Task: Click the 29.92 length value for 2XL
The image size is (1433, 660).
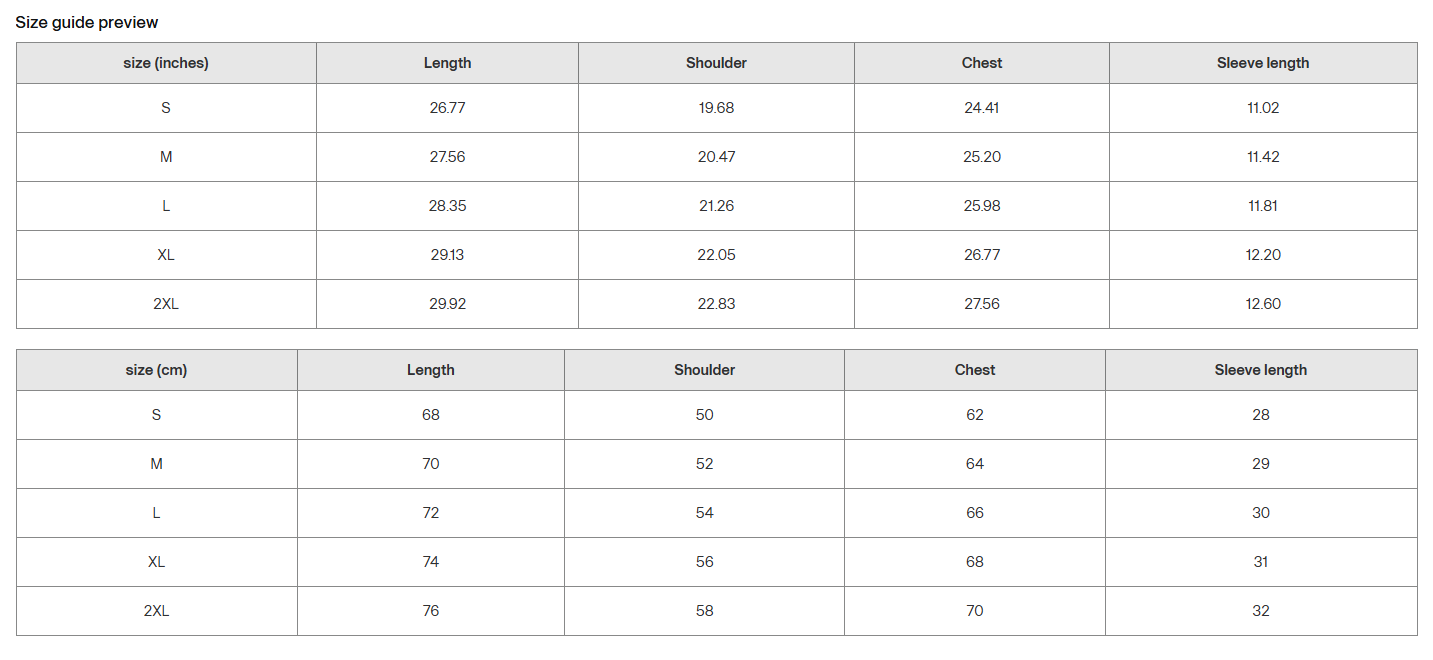Action: coord(447,304)
